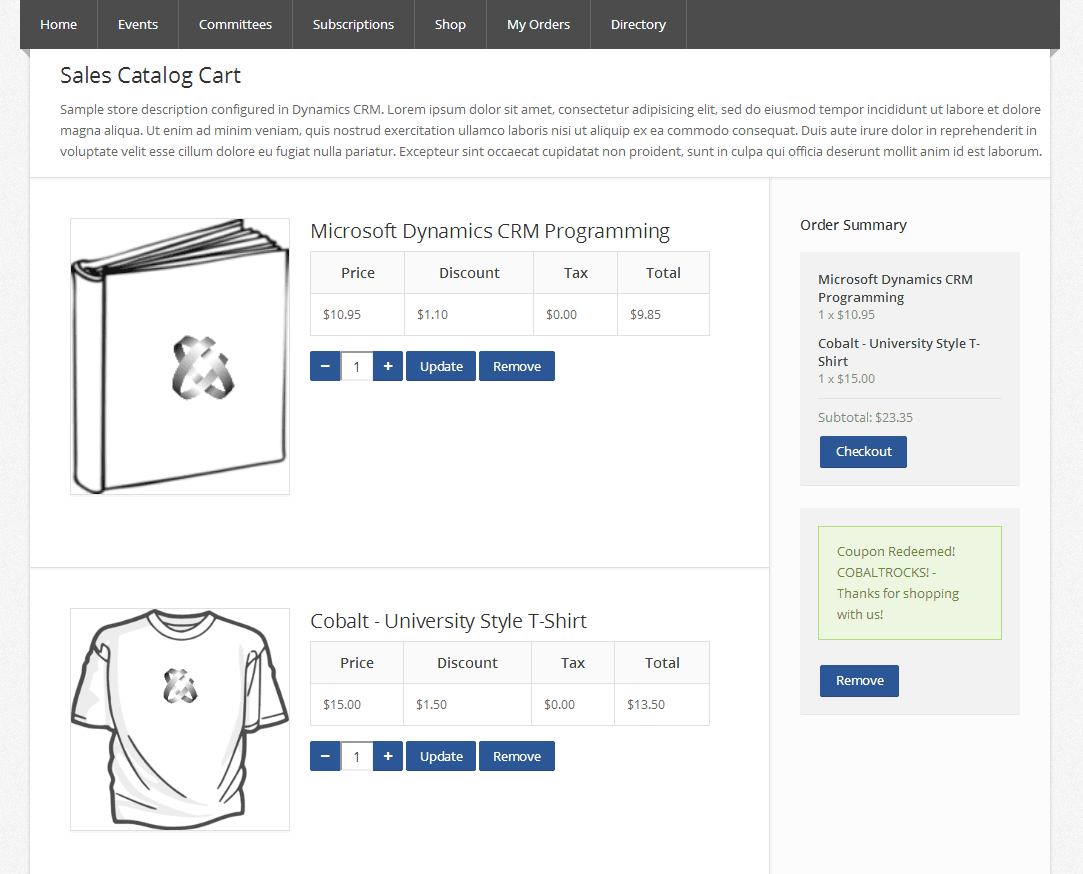The height and width of the screenshot is (874, 1083).
Task: Click the $15.00 price cell
Action: point(356,704)
